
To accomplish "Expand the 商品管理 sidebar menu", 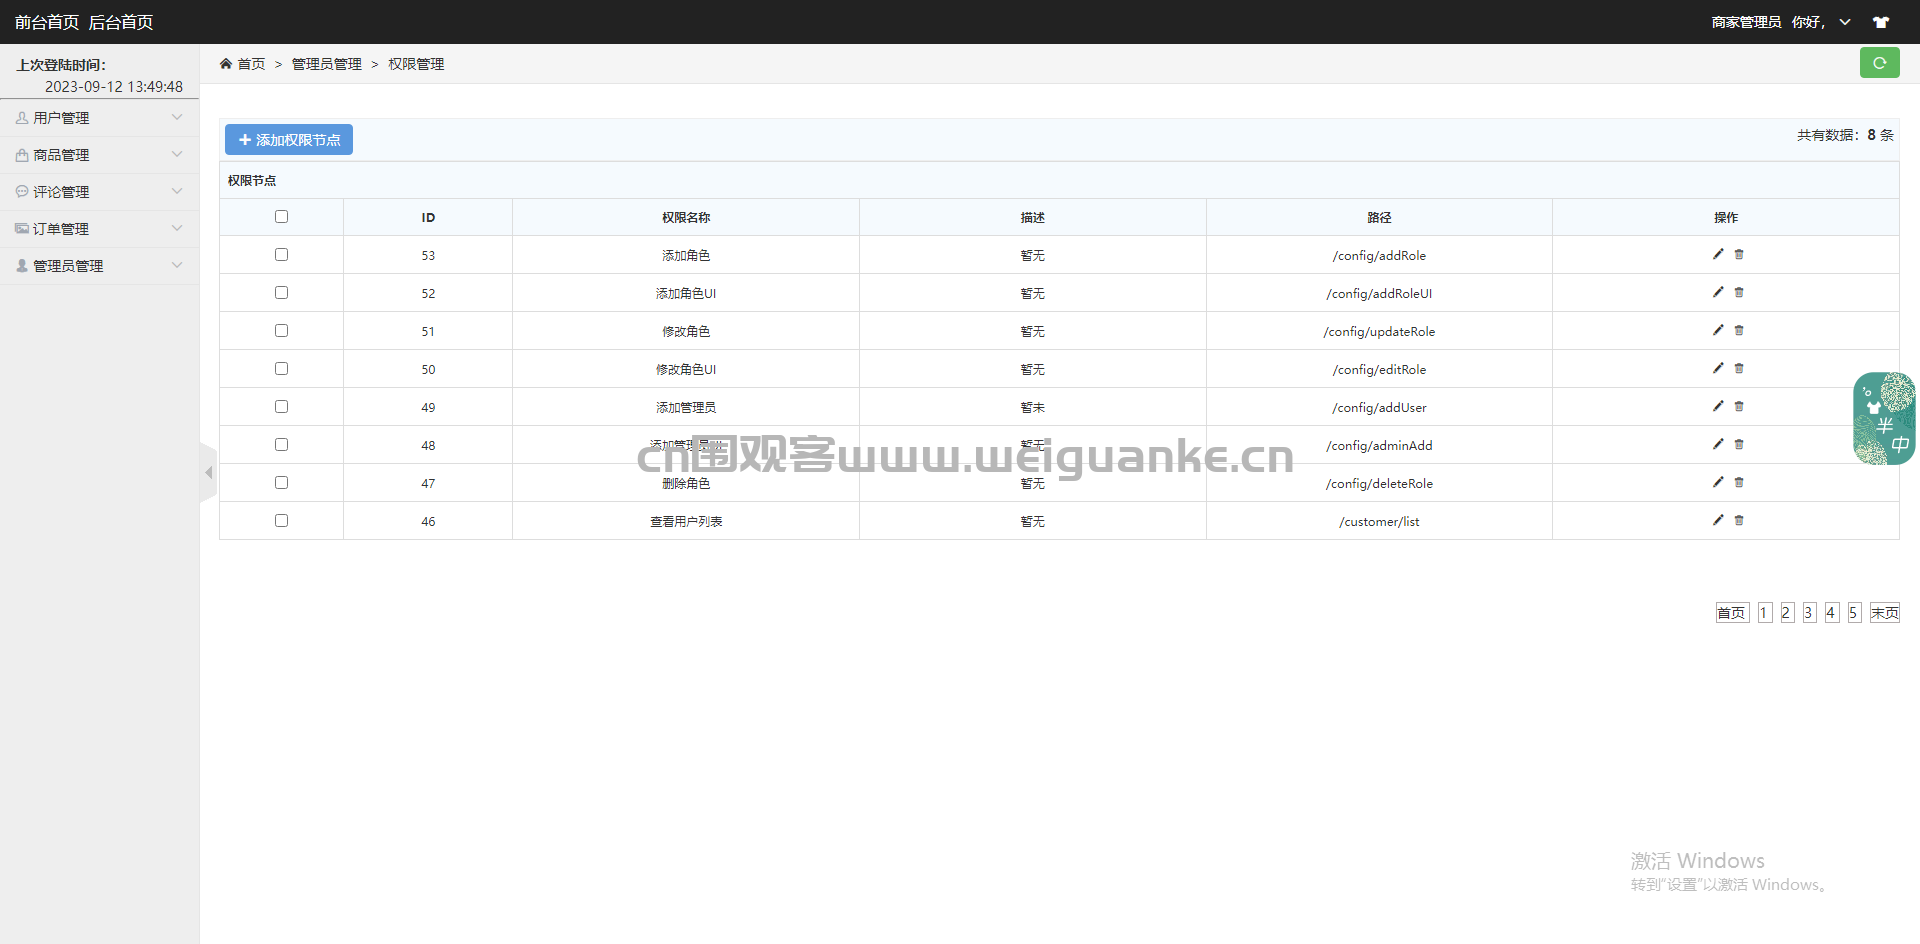I will [x=99, y=155].
